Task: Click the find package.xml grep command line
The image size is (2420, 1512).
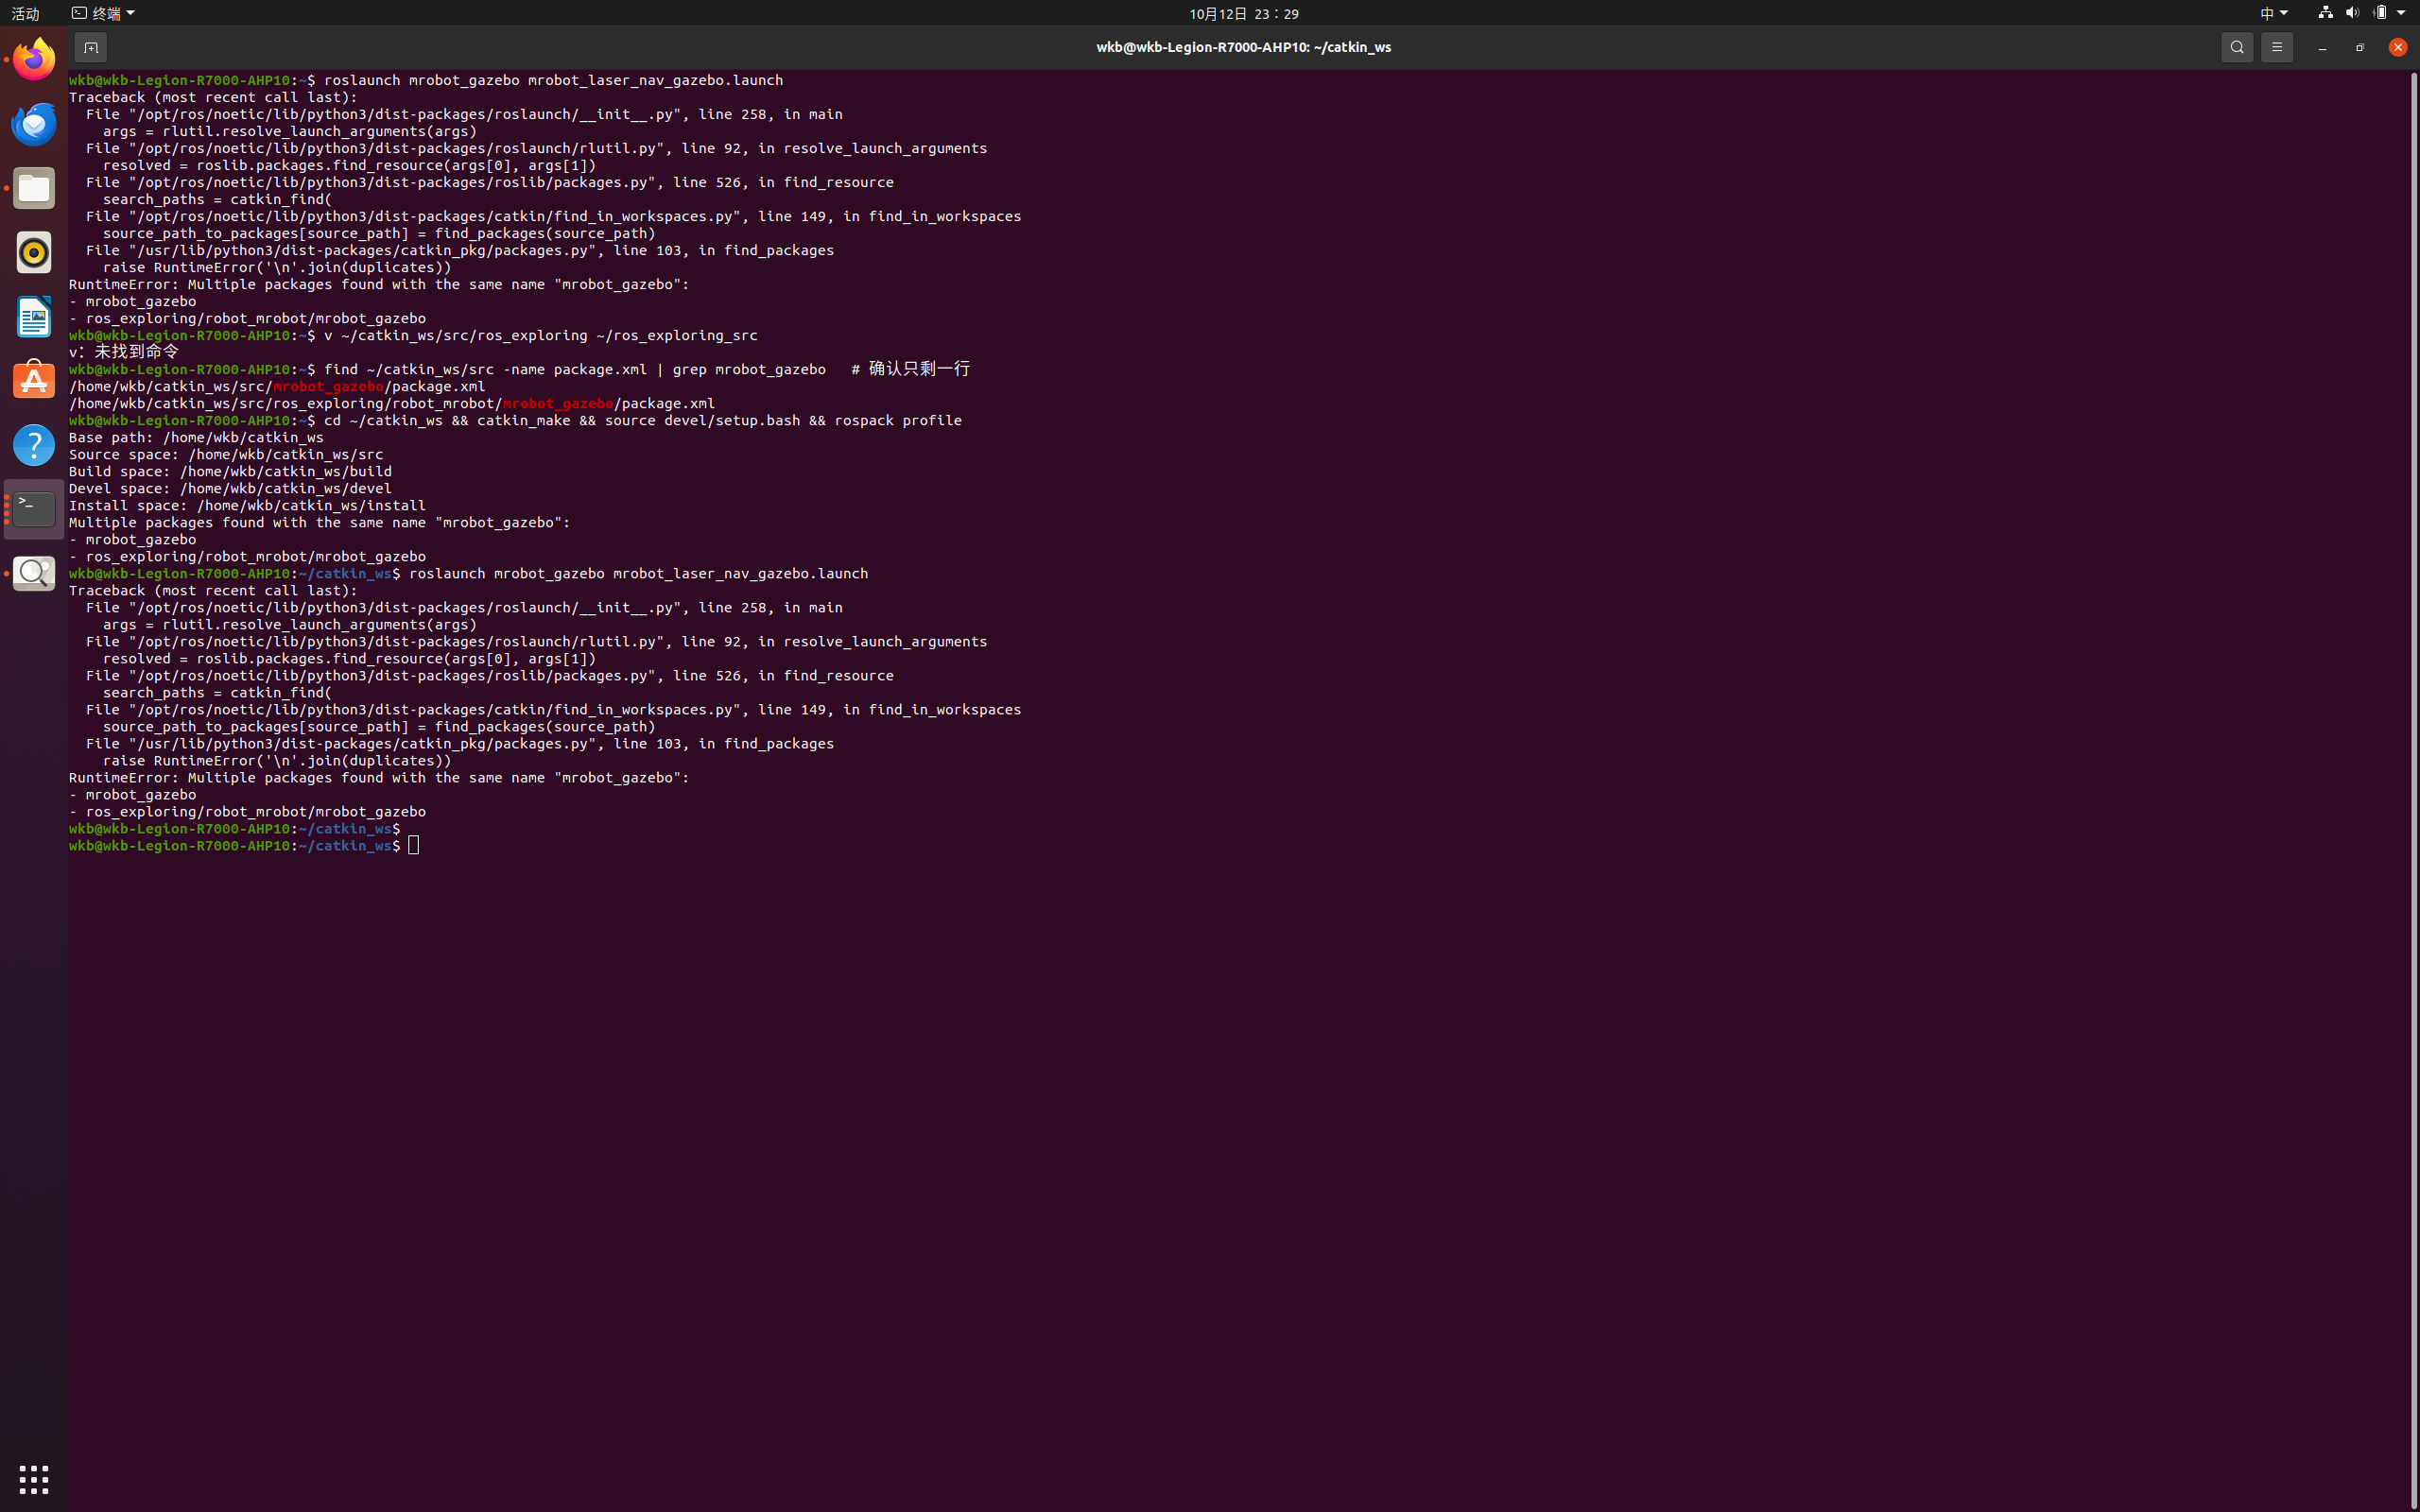Action: coord(519,369)
